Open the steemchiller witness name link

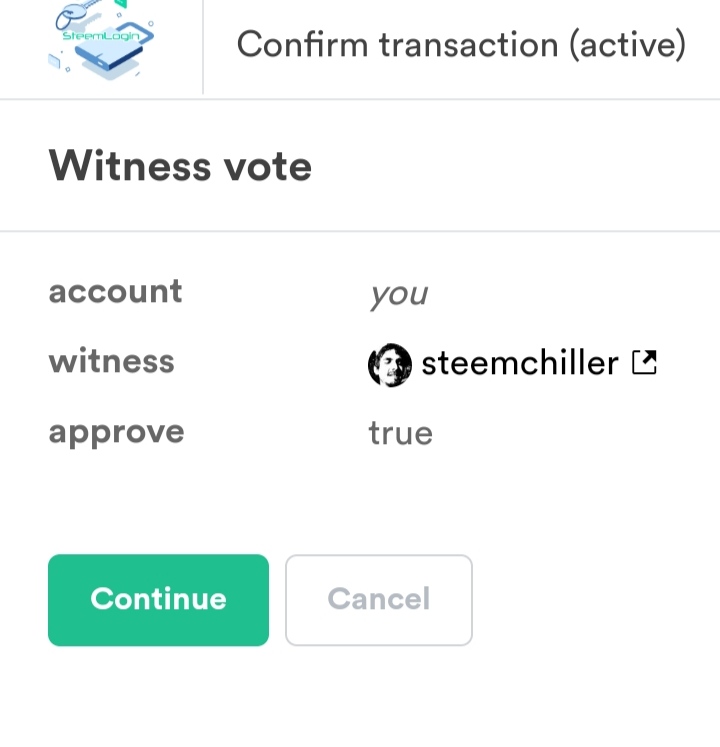coord(519,363)
